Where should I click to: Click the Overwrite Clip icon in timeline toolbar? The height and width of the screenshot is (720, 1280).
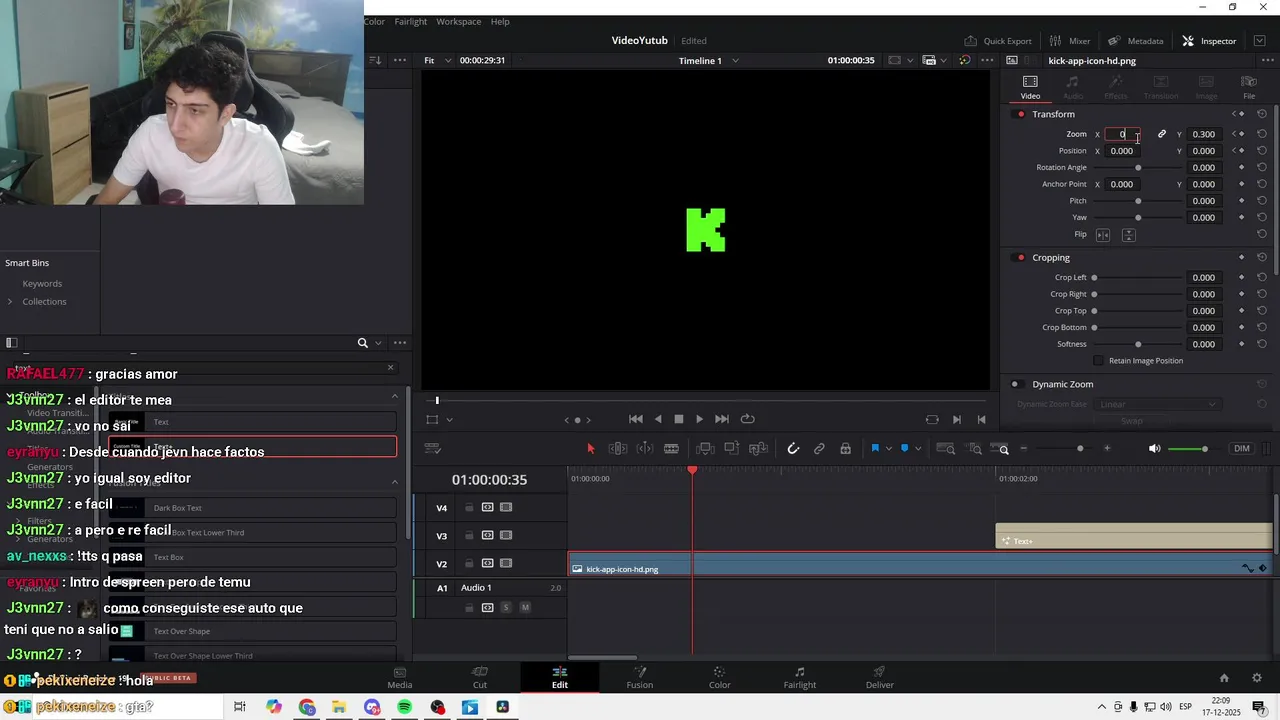[731, 448]
